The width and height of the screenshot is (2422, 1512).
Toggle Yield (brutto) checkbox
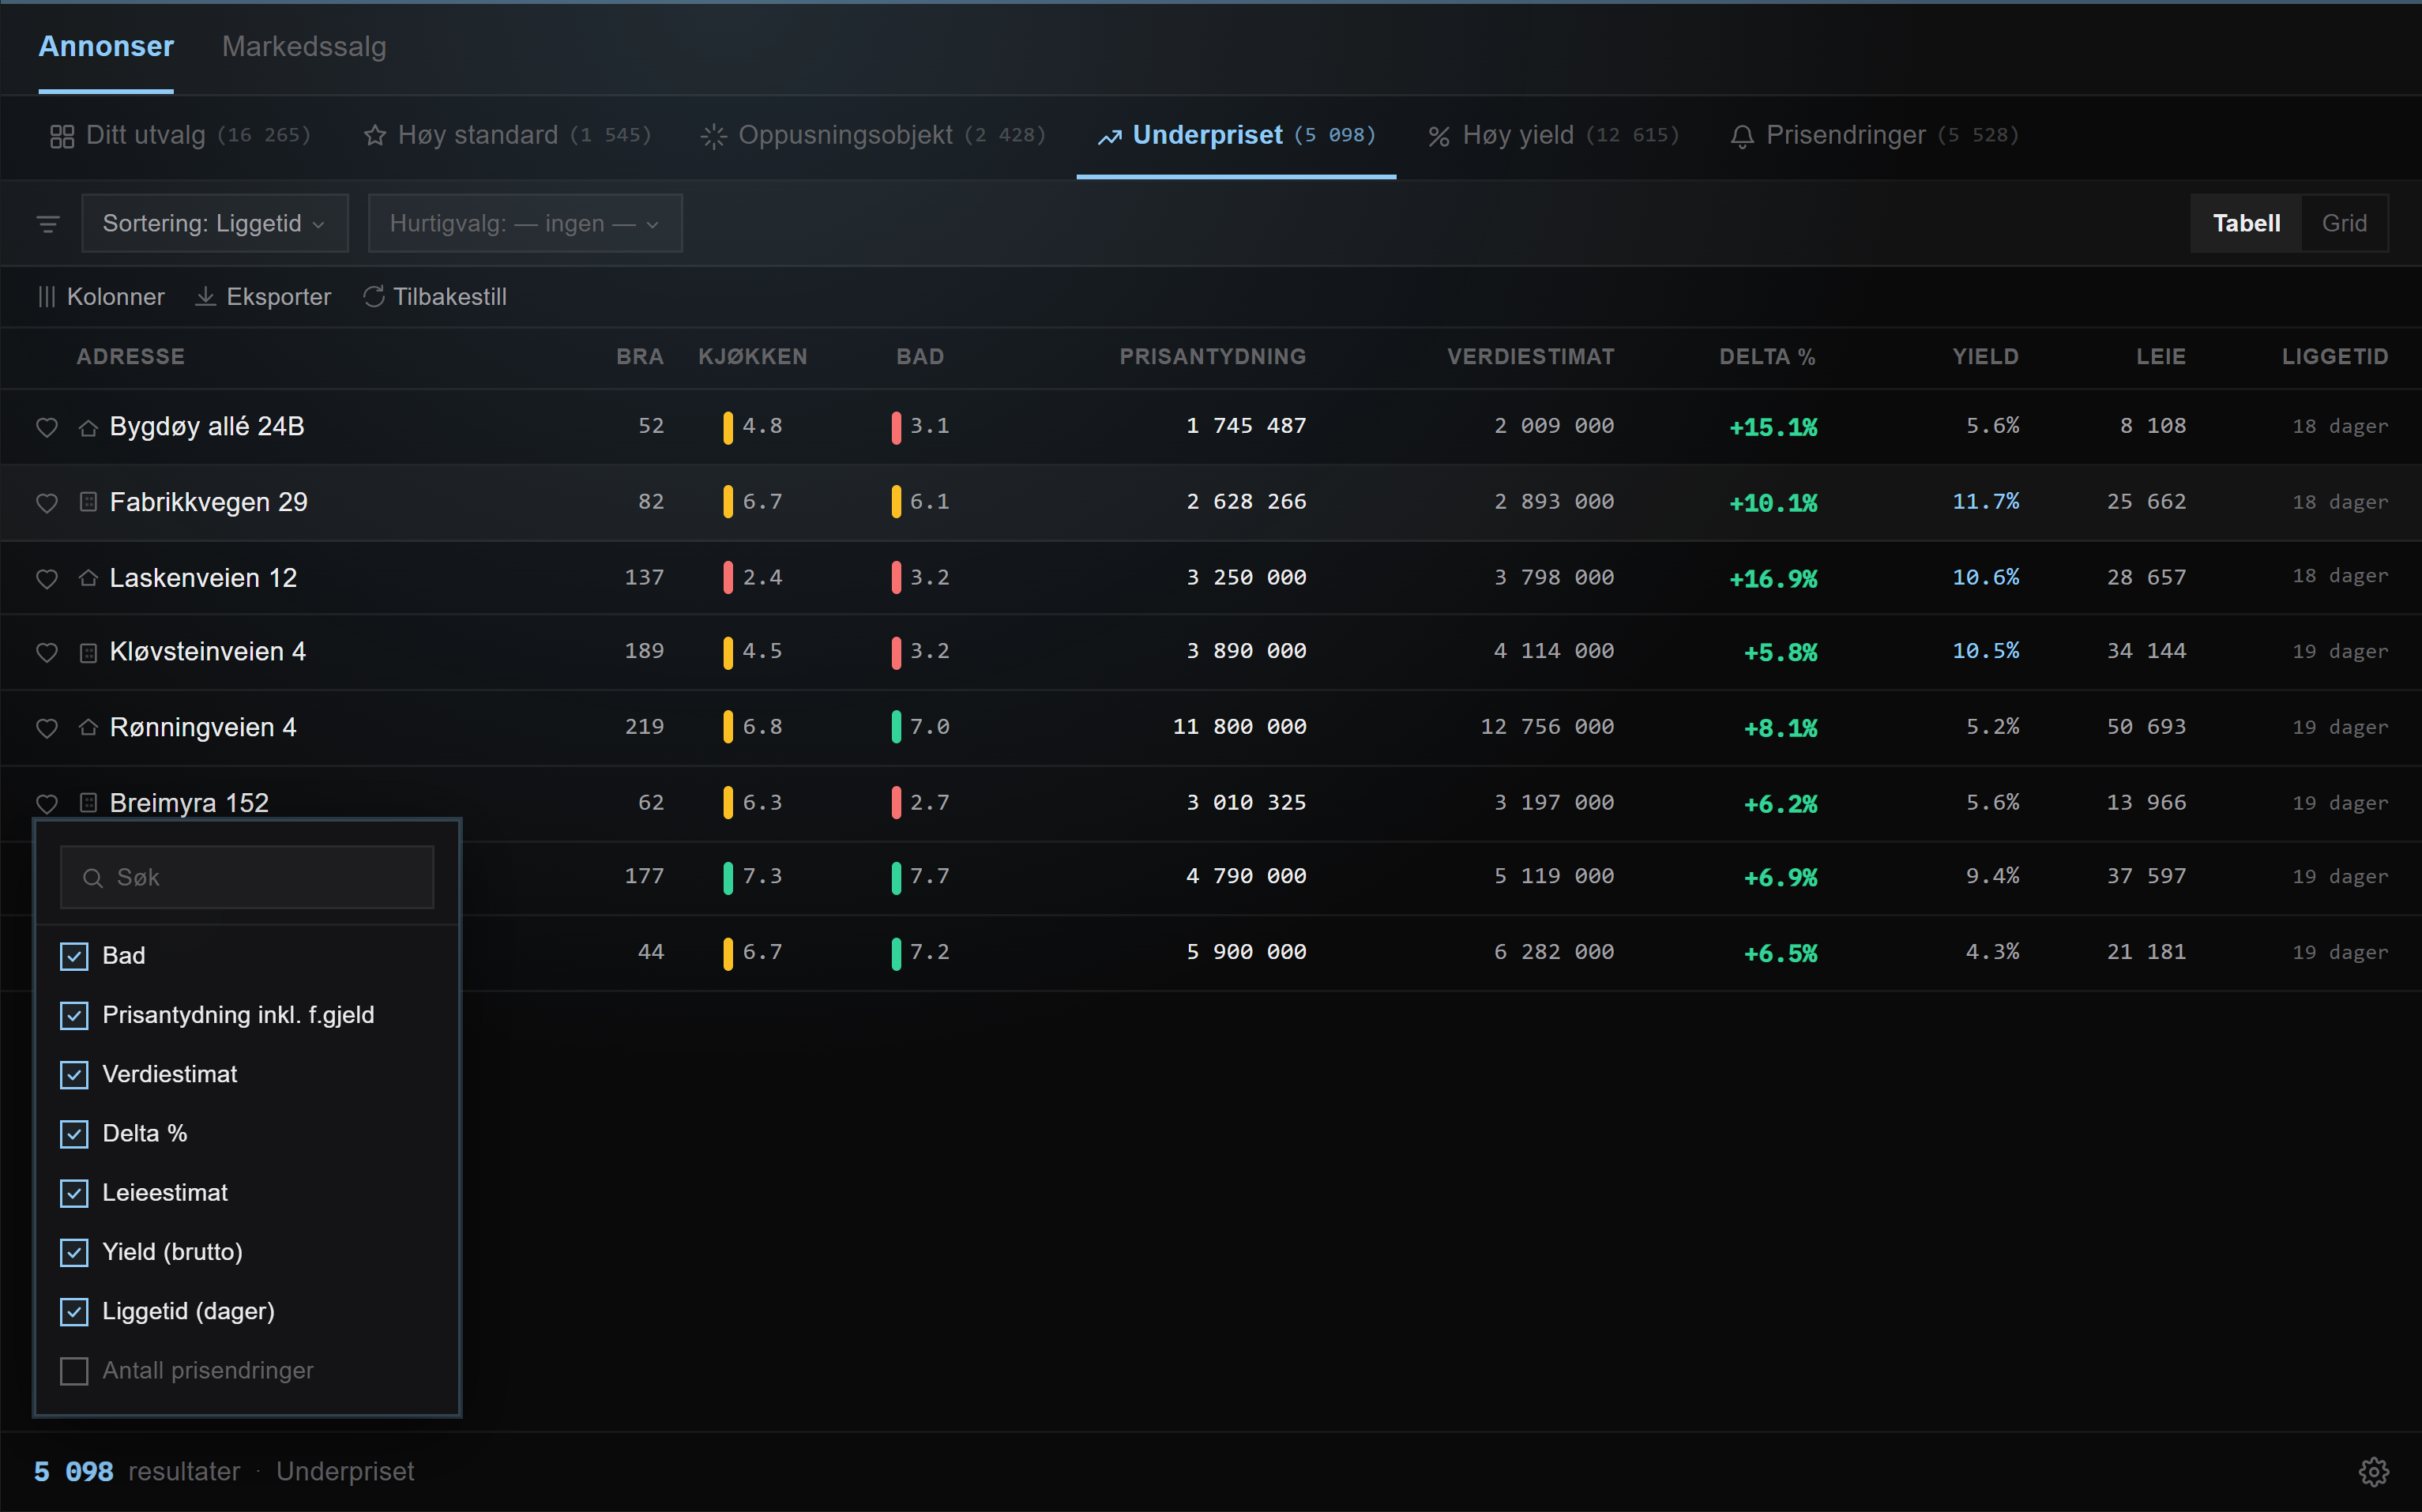pyautogui.click(x=74, y=1252)
